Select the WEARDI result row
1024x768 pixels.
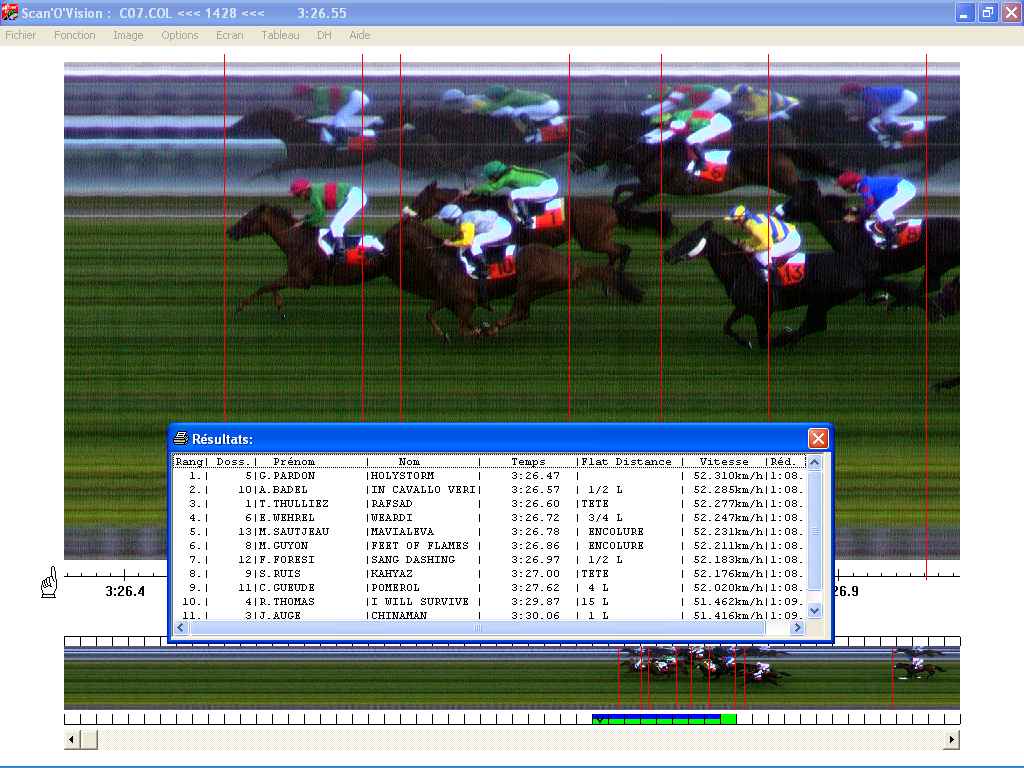click(x=488, y=518)
